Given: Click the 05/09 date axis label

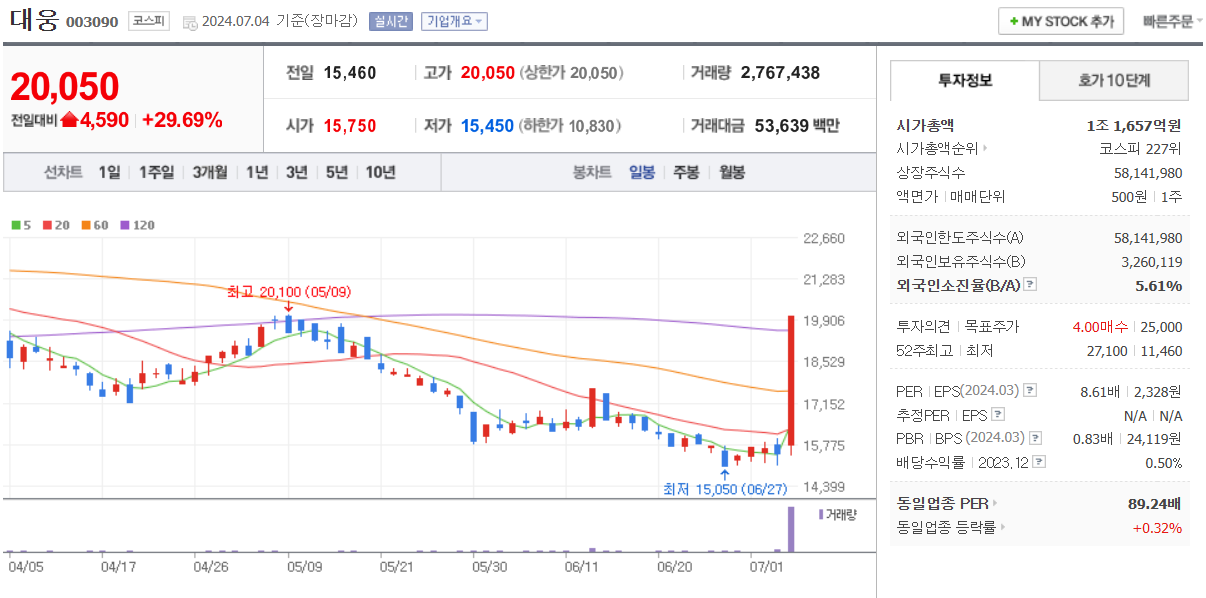Looking at the screenshot, I should [x=305, y=566].
